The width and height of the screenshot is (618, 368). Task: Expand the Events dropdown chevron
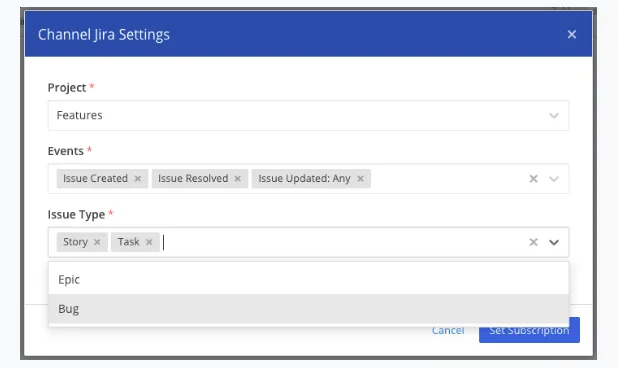point(554,179)
